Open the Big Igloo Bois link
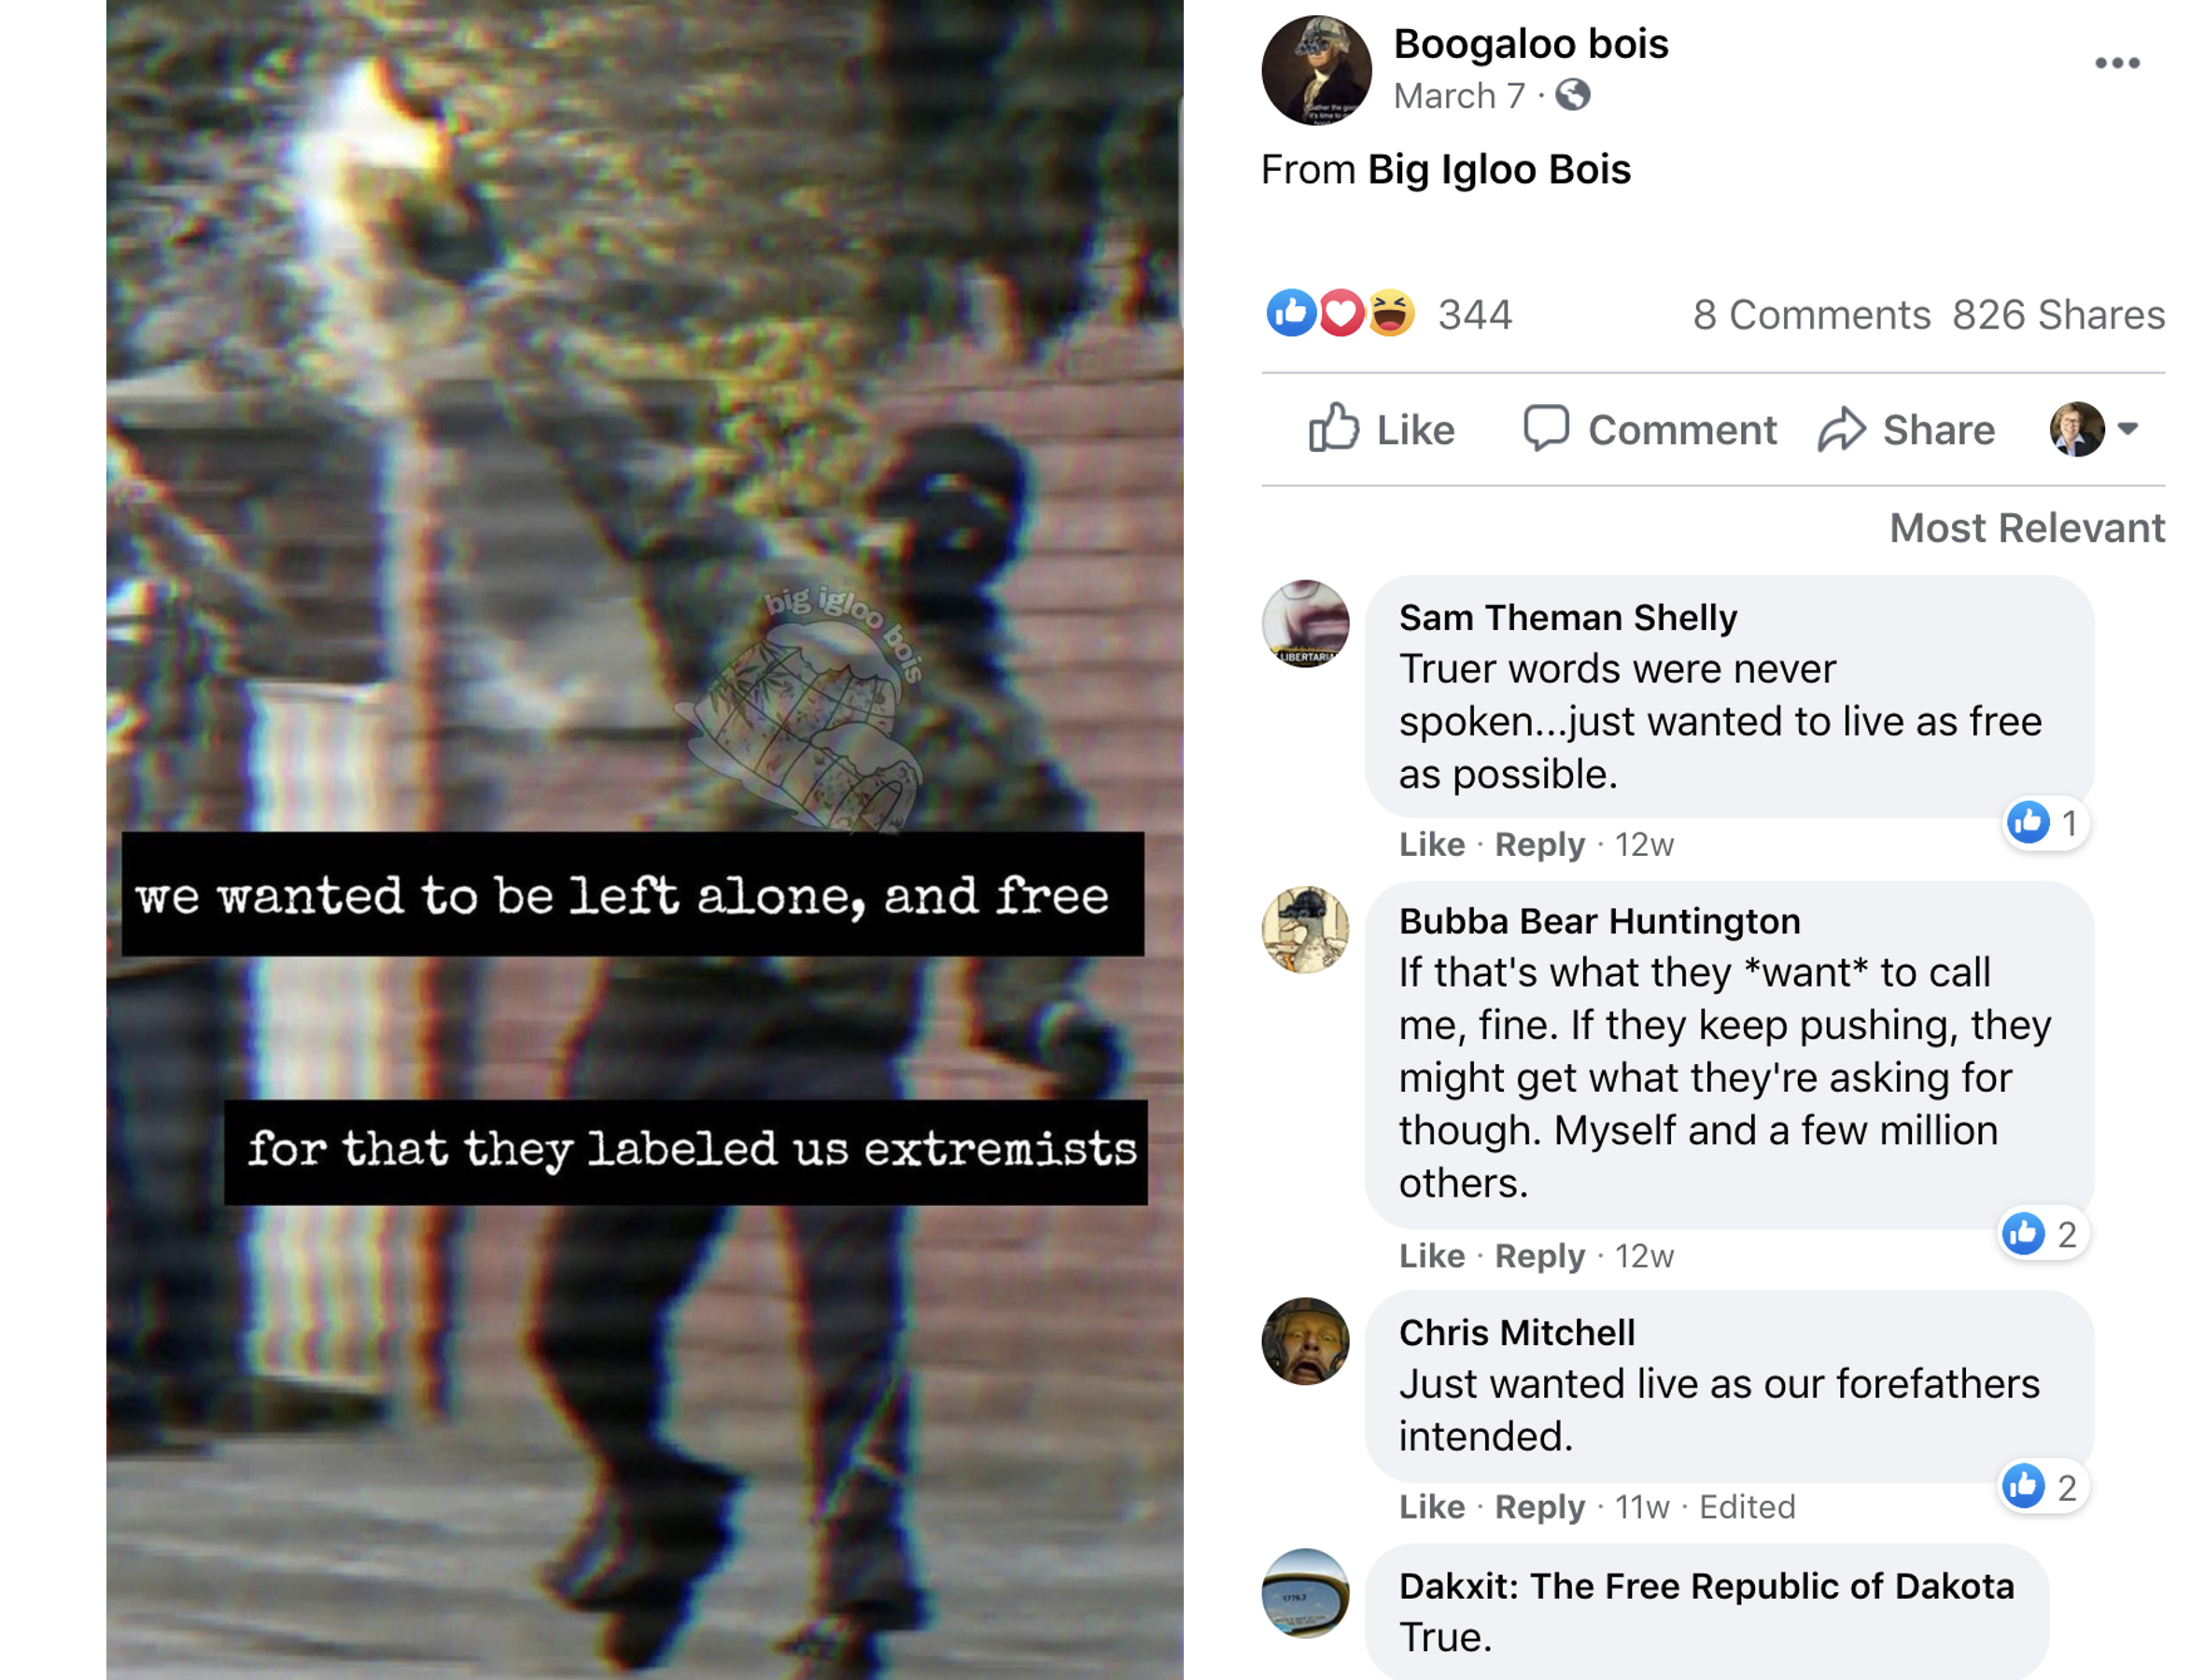Viewport: 2205px width, 1680px height. click(x=1498, y=169)
